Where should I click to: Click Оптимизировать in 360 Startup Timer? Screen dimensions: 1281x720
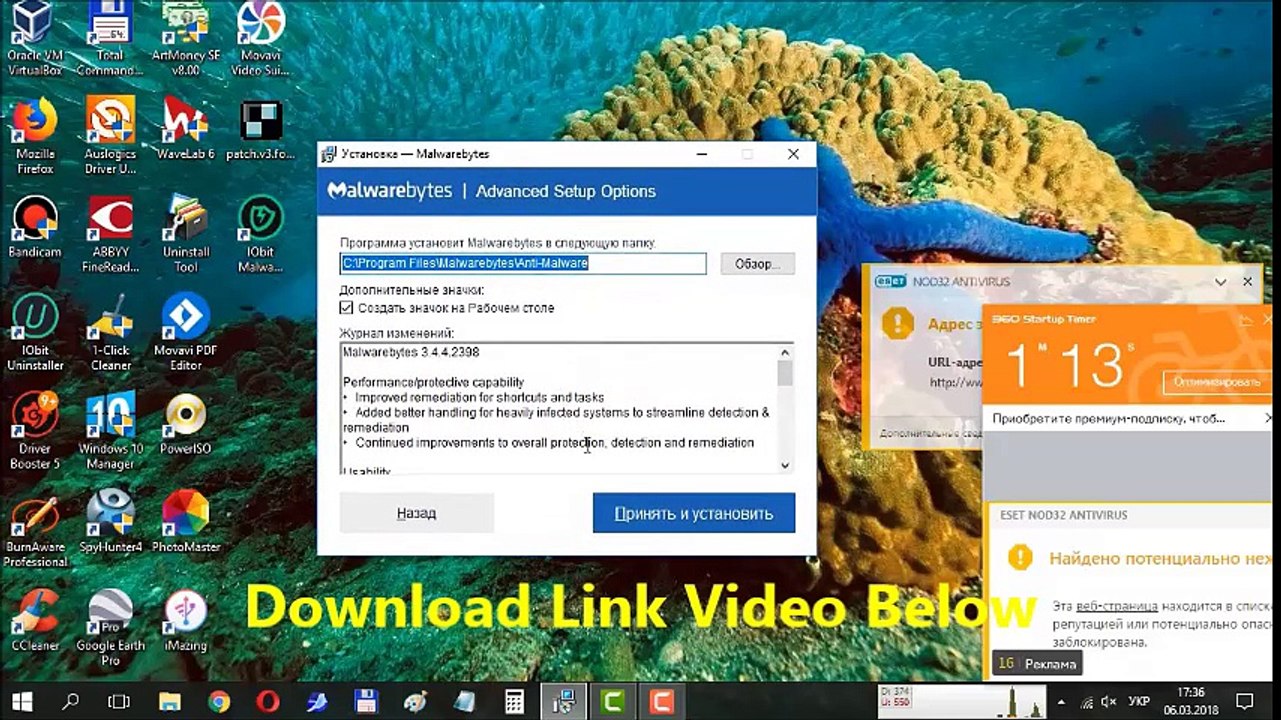[1216, 382]
